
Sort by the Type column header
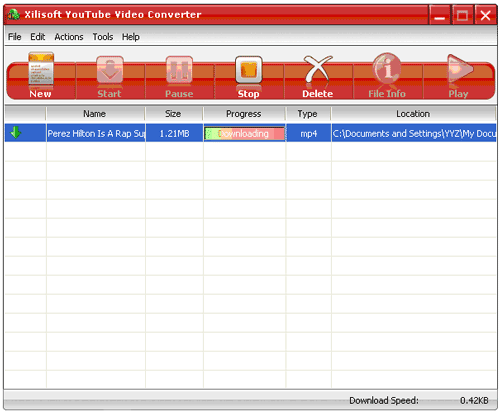point(308,114)
